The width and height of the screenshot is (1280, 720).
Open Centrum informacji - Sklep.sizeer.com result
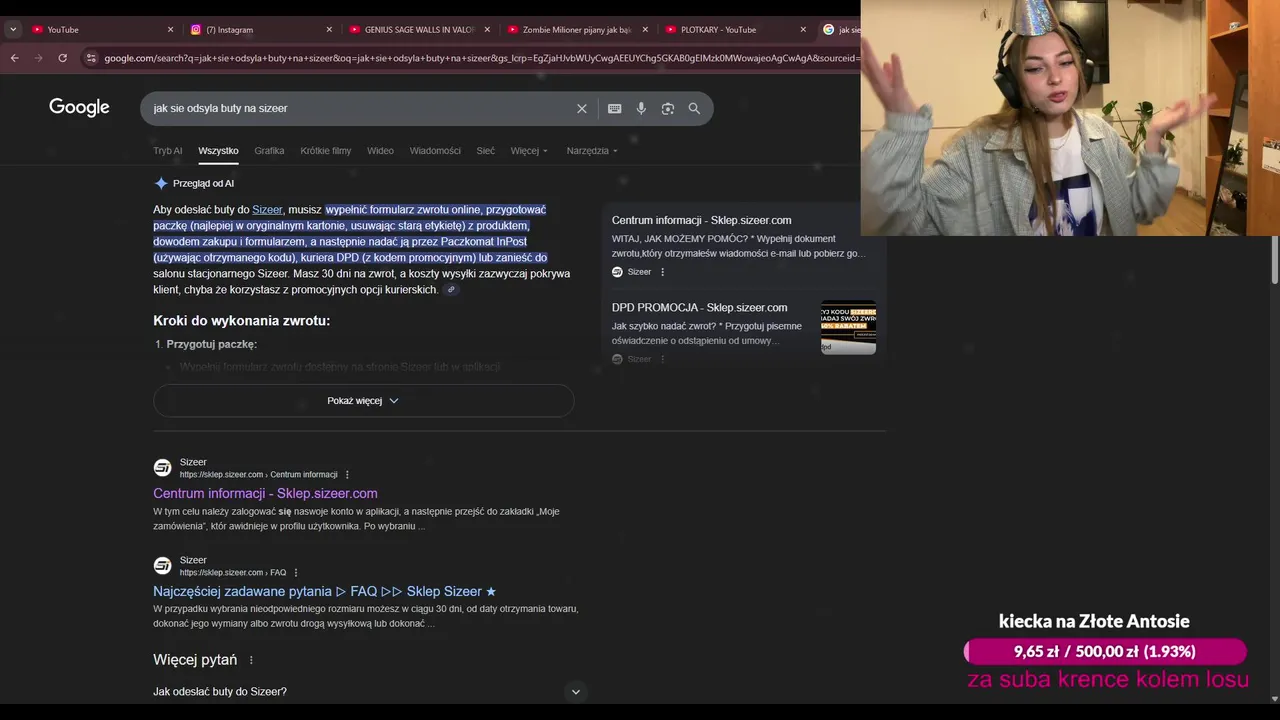click(265, 493)
